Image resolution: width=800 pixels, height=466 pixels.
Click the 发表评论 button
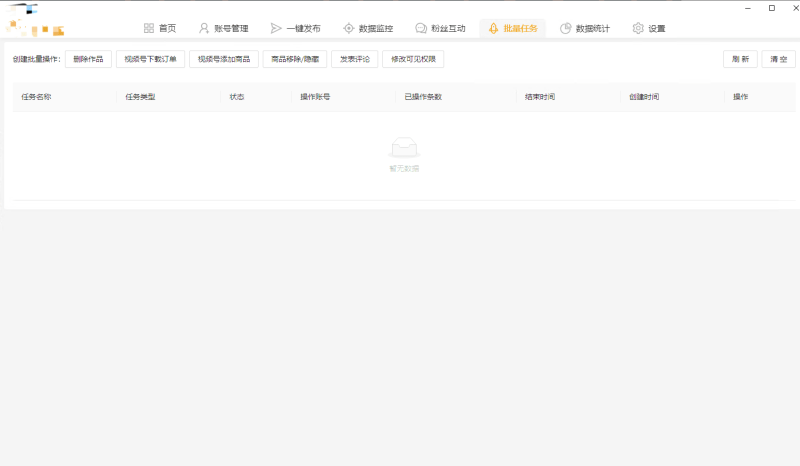[355, 59]
